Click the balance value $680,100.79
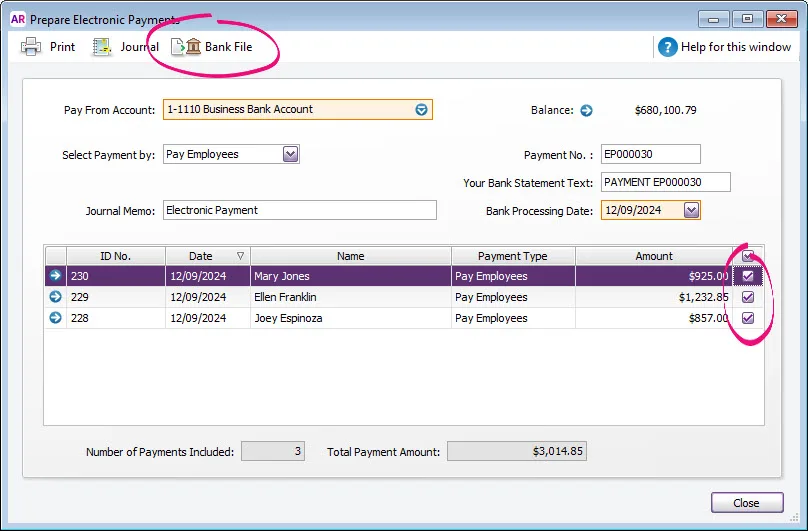 [x=665, y=110]
